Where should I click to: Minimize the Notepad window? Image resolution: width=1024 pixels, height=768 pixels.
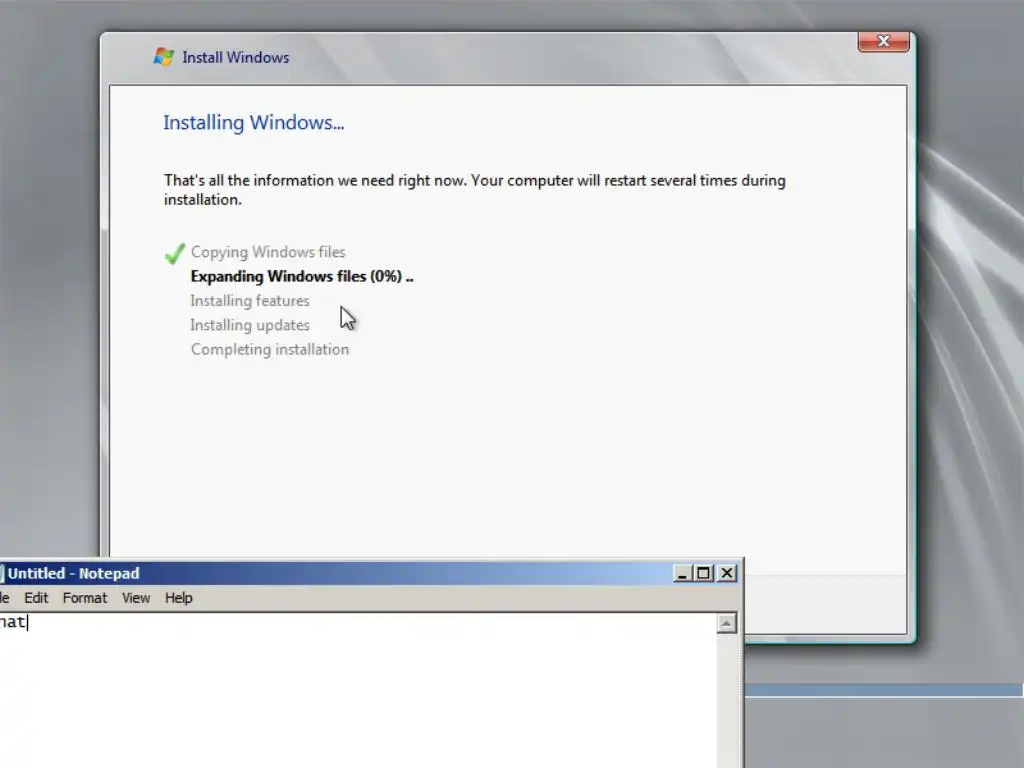click(x=682, y=573)
